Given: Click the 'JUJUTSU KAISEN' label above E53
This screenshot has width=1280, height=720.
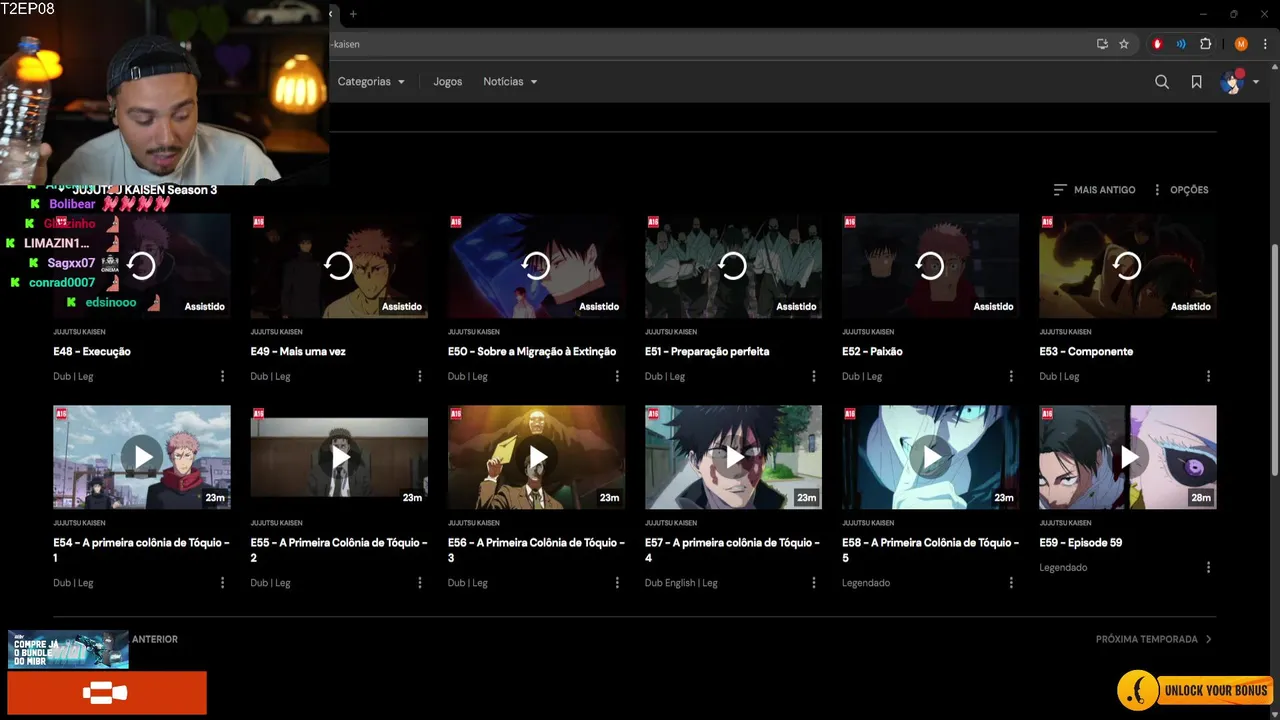Looking at the screenshot, I should [1065, 331].
